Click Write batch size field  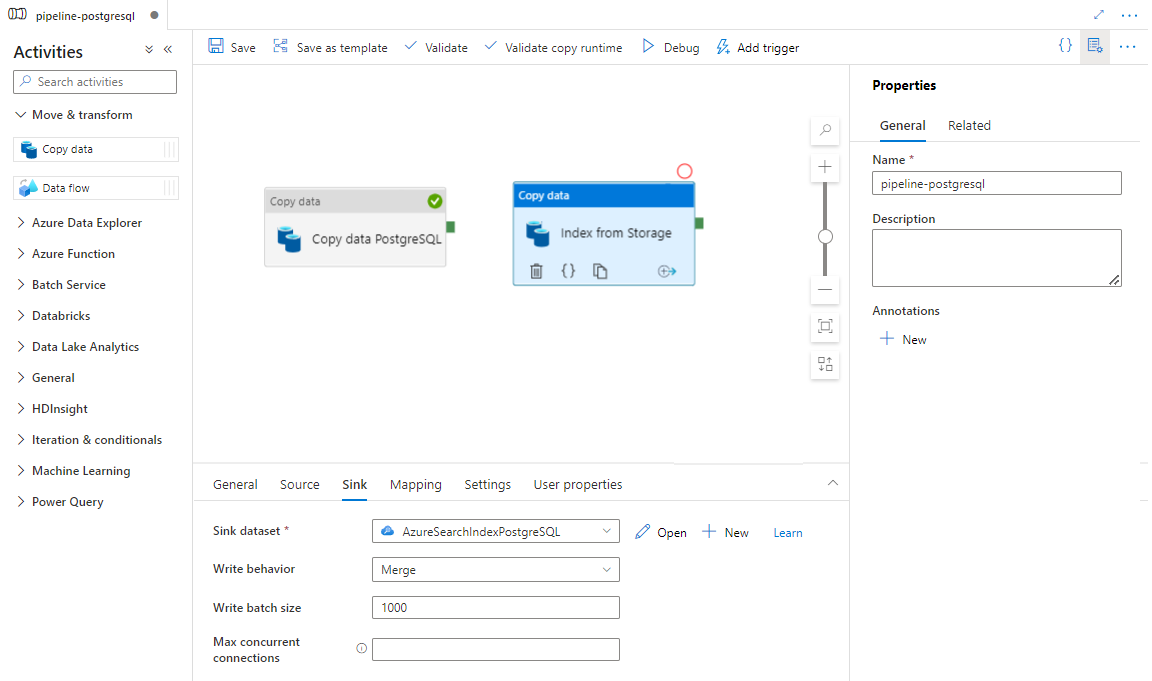click(x=495, y=608)
